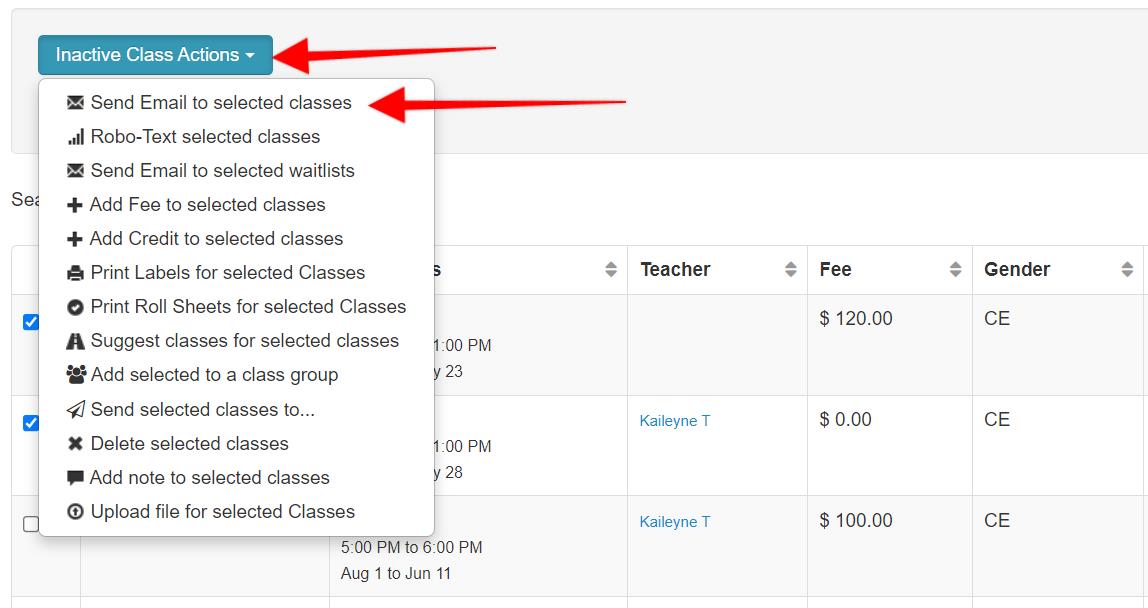Click signal bars icon for Robo-Text
Screen dimensions: 1148x608
pyautogui.click(x=75, y=137)
